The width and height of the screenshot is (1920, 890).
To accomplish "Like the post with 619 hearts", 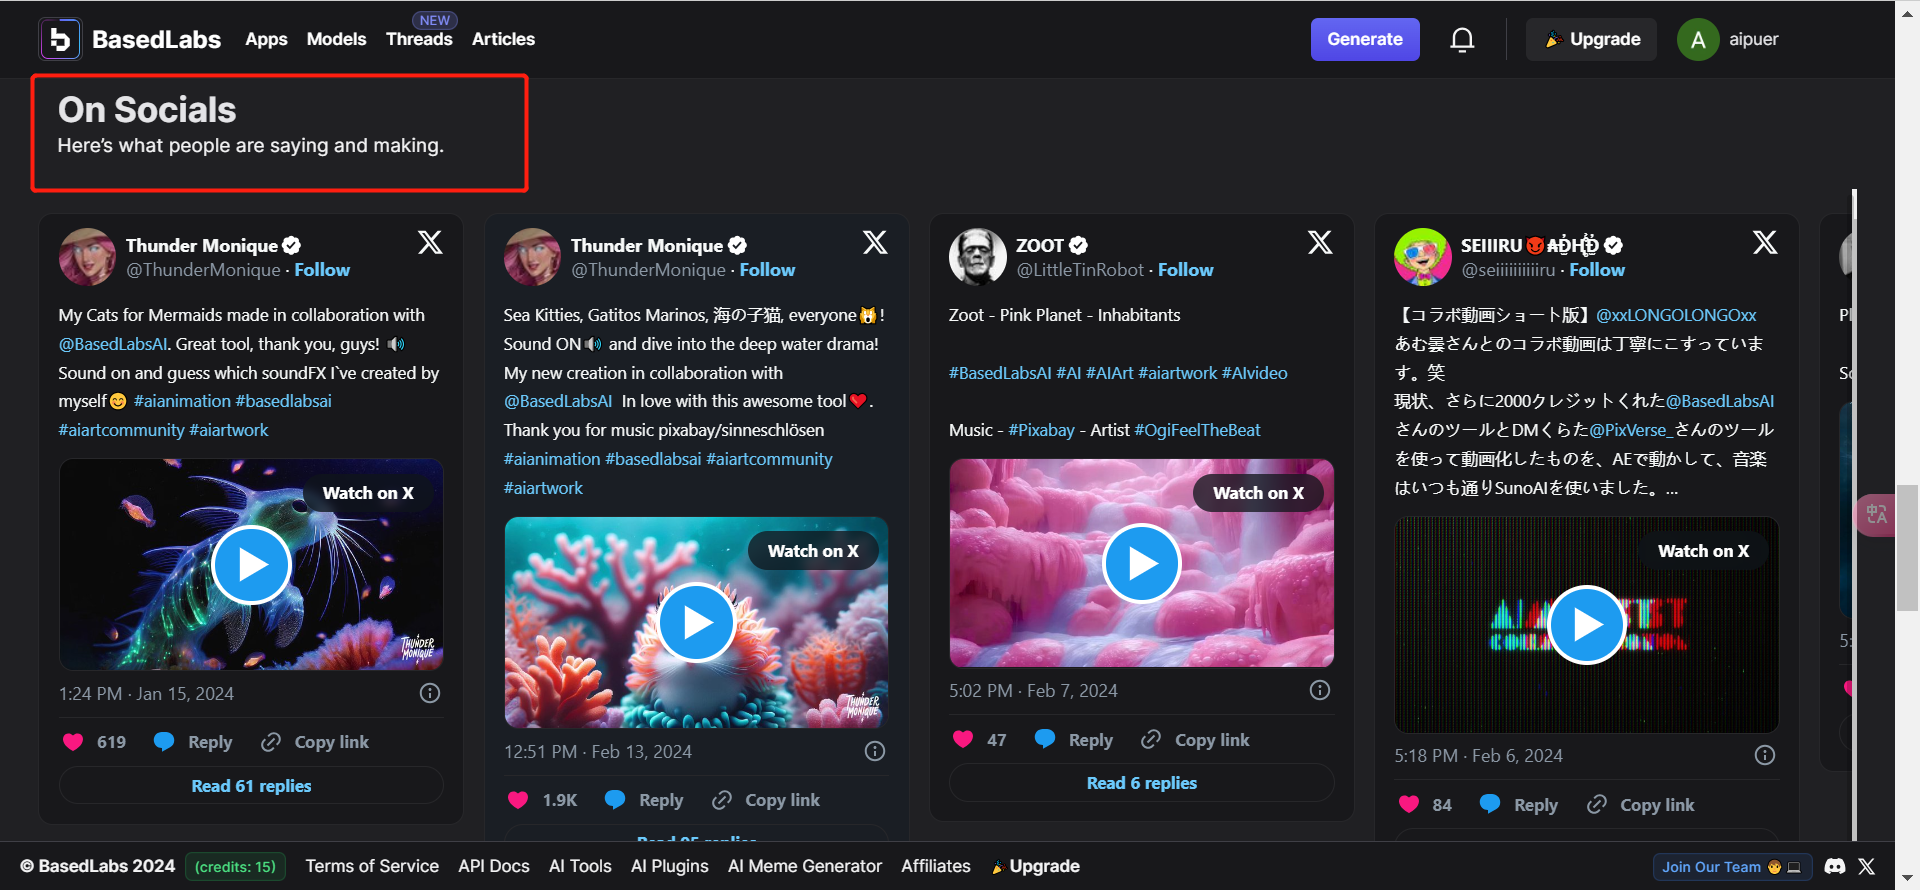I will pos(73,742).
